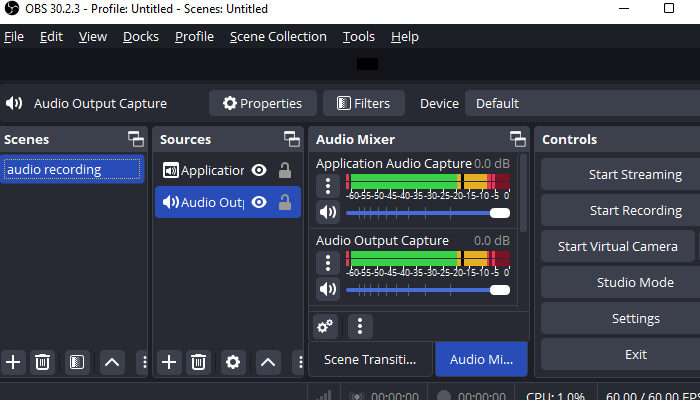Image resolution: width=700 pixels, height=400 pixels.
Task: Open scene filters icon in Scenes panel
Action: coord(77,362)
